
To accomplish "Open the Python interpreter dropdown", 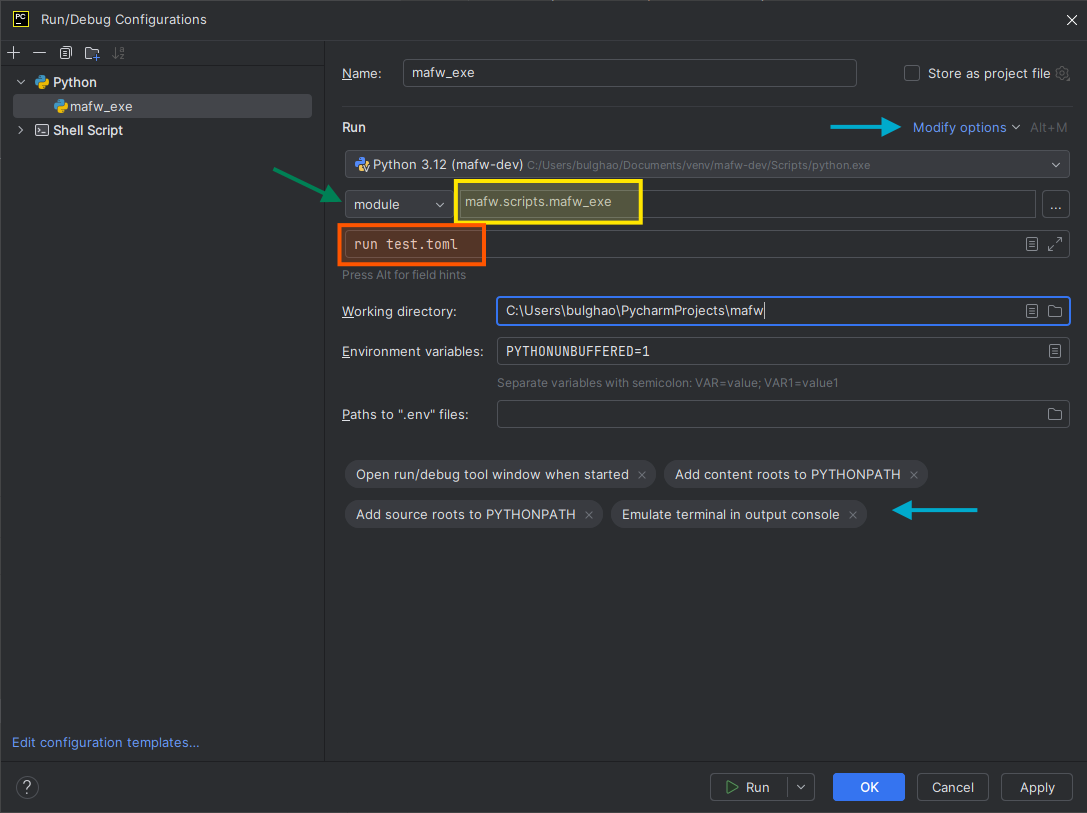I will [x=1056, y=164].
